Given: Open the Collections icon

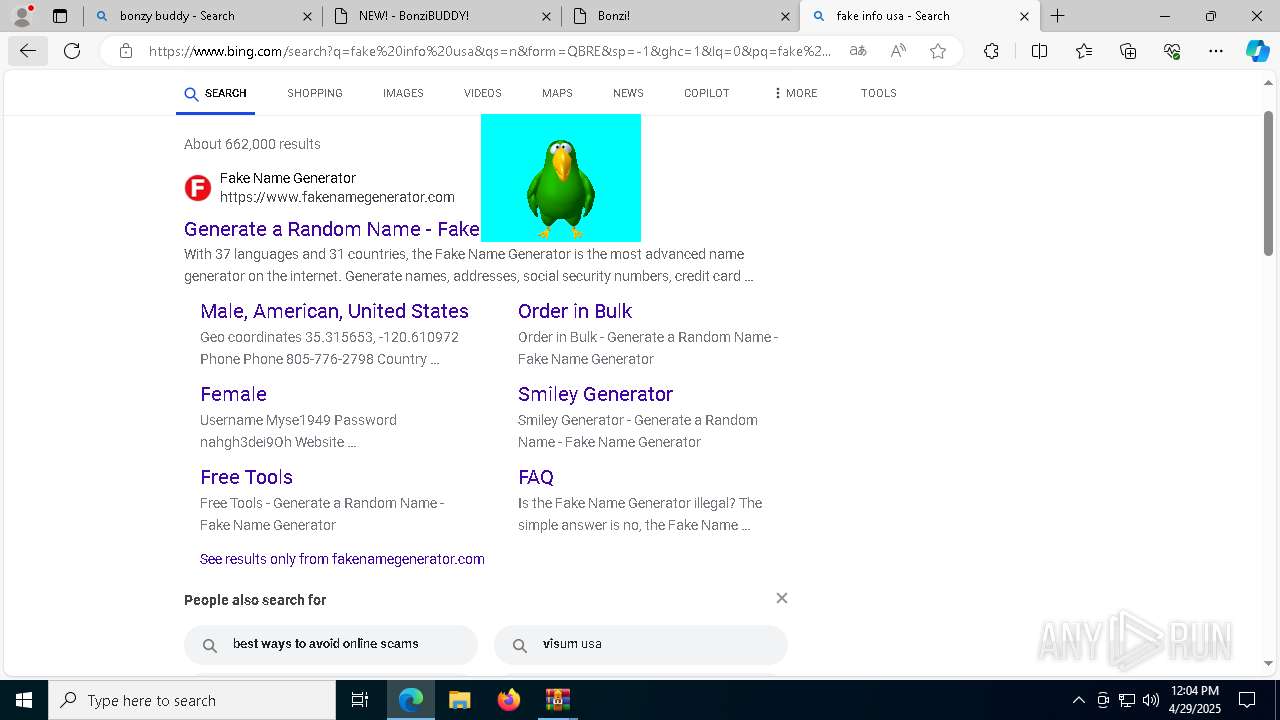Looking at the screenshot, I should coord(1128,51).
